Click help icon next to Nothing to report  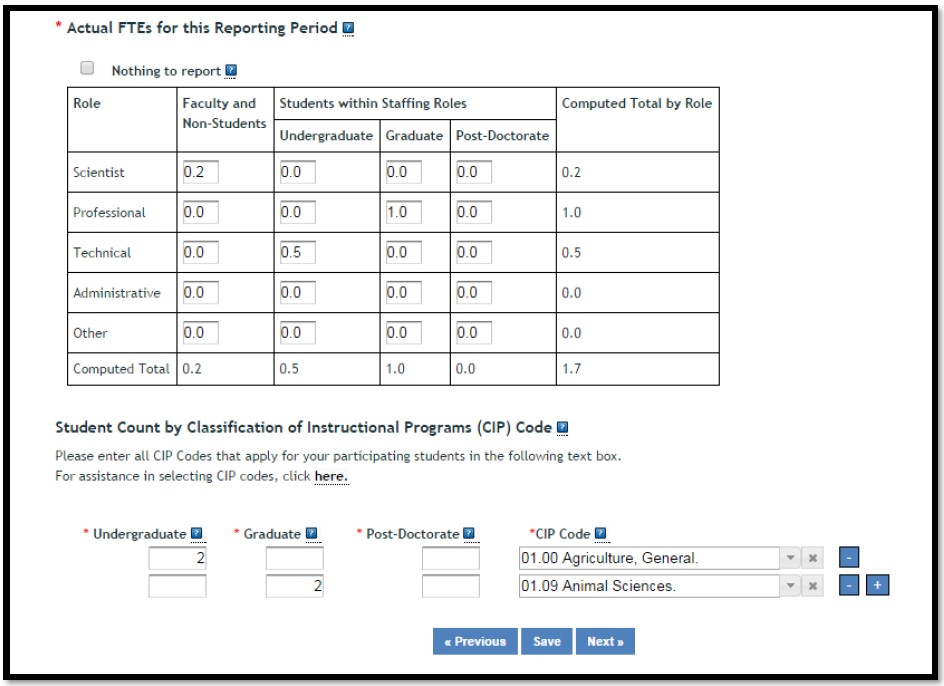[x=231, y=71]
